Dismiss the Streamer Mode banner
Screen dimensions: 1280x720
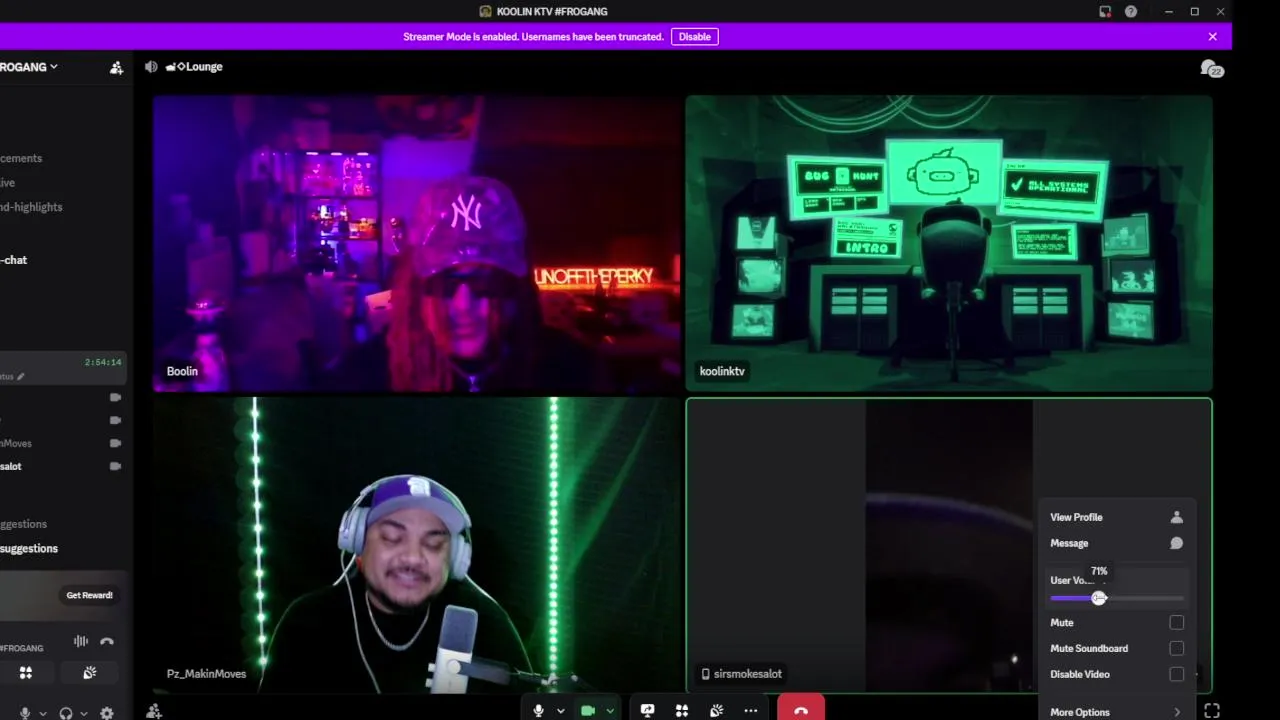click(x=1213, y=37)
